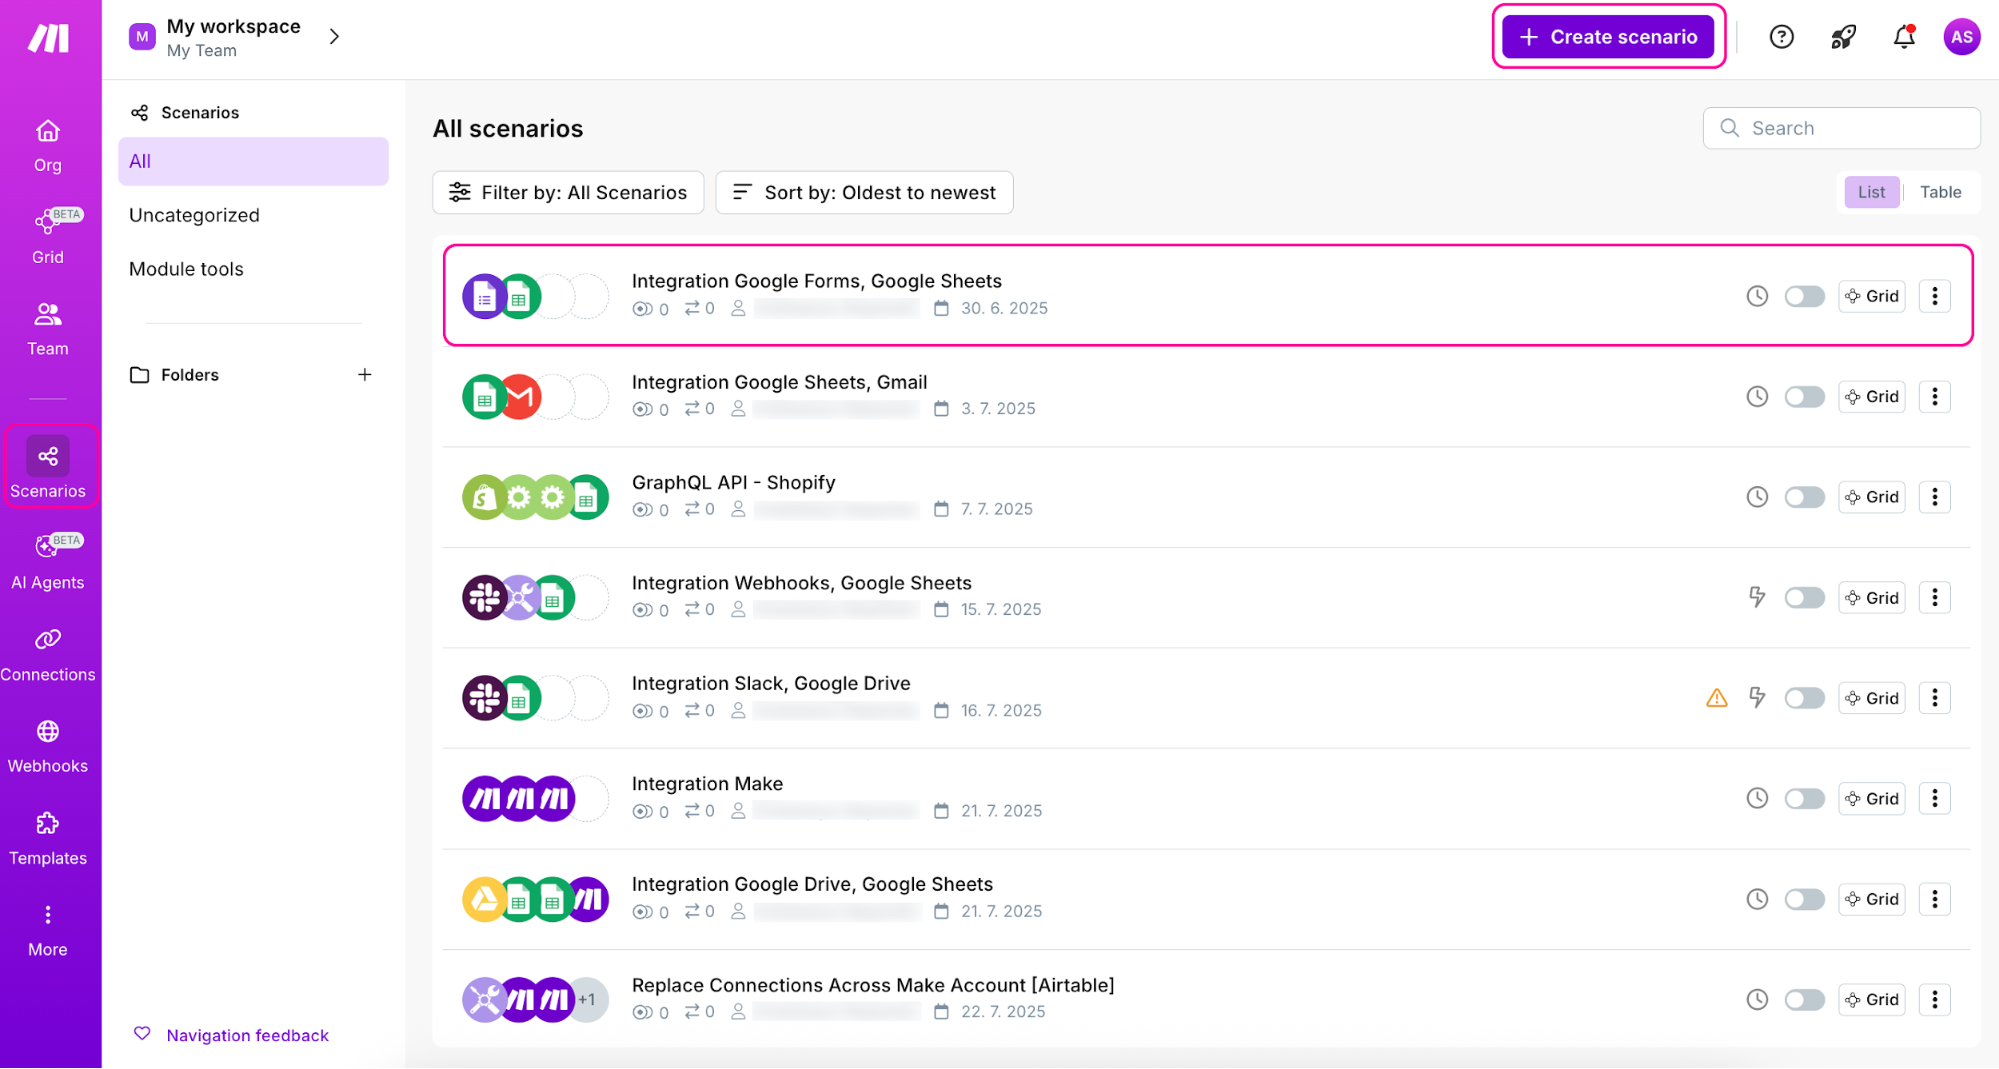Click the warning icon on Integration Slack scenario
1999x1069 pixels.
point(1716,698)
